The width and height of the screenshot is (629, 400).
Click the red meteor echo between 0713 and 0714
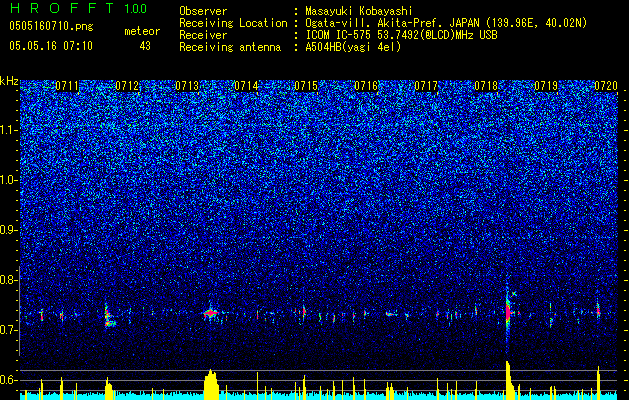point(210,313)
